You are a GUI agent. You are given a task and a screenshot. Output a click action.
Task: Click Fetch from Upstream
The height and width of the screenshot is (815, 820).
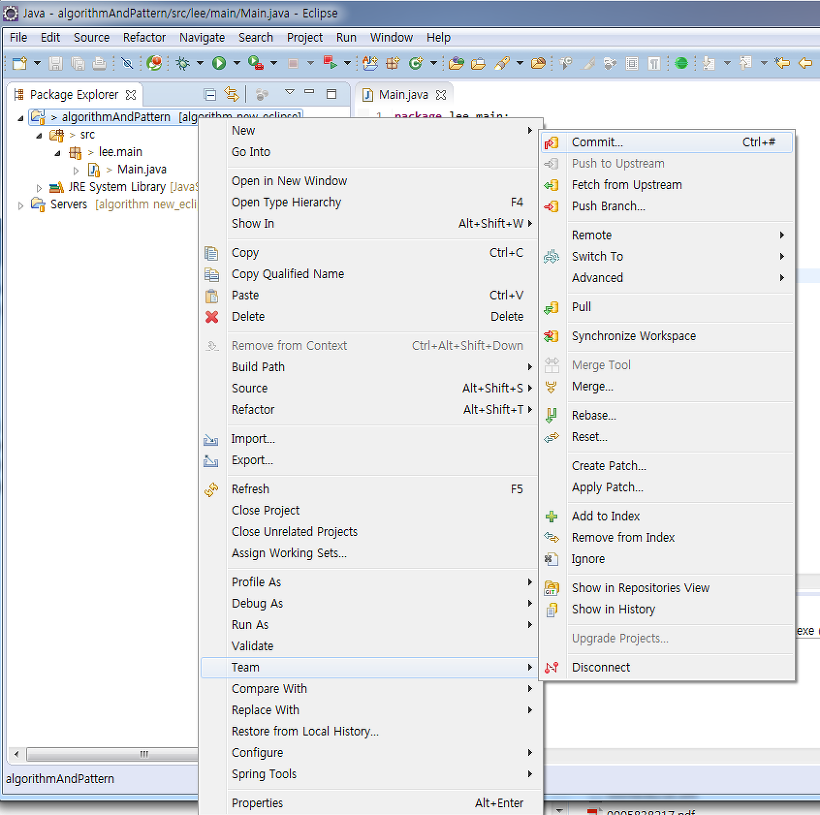[x=666, y=185]
